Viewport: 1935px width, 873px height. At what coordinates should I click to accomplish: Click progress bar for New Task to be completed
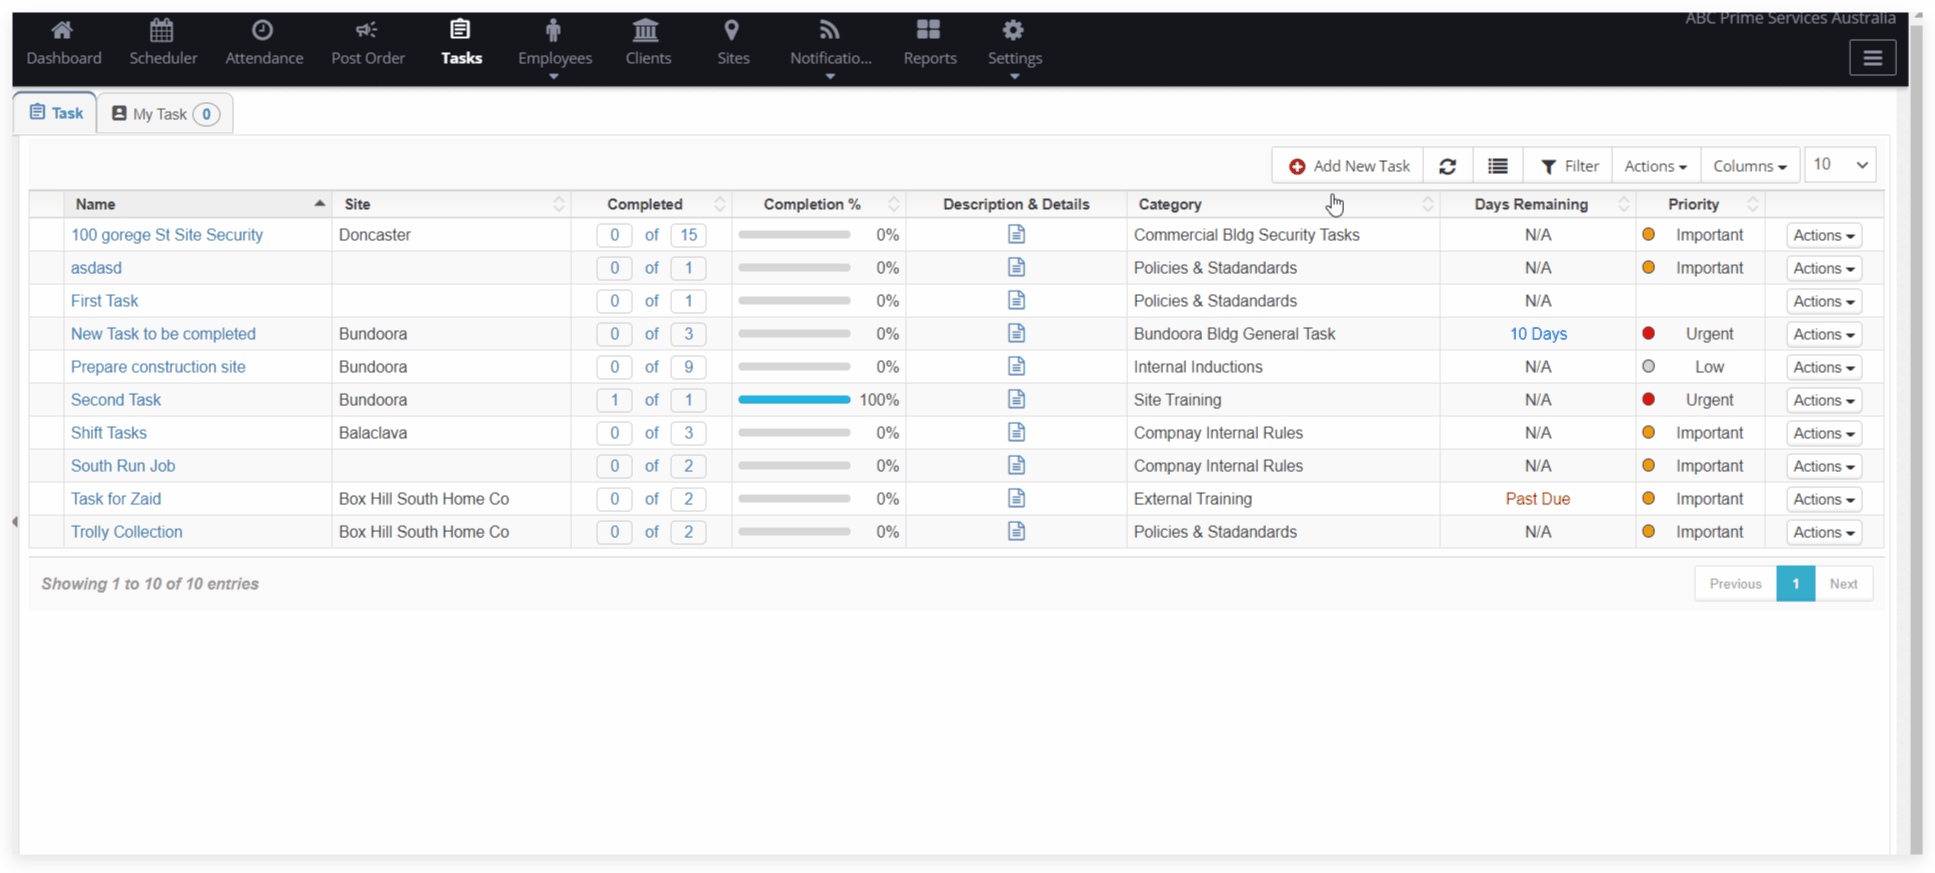794,334
